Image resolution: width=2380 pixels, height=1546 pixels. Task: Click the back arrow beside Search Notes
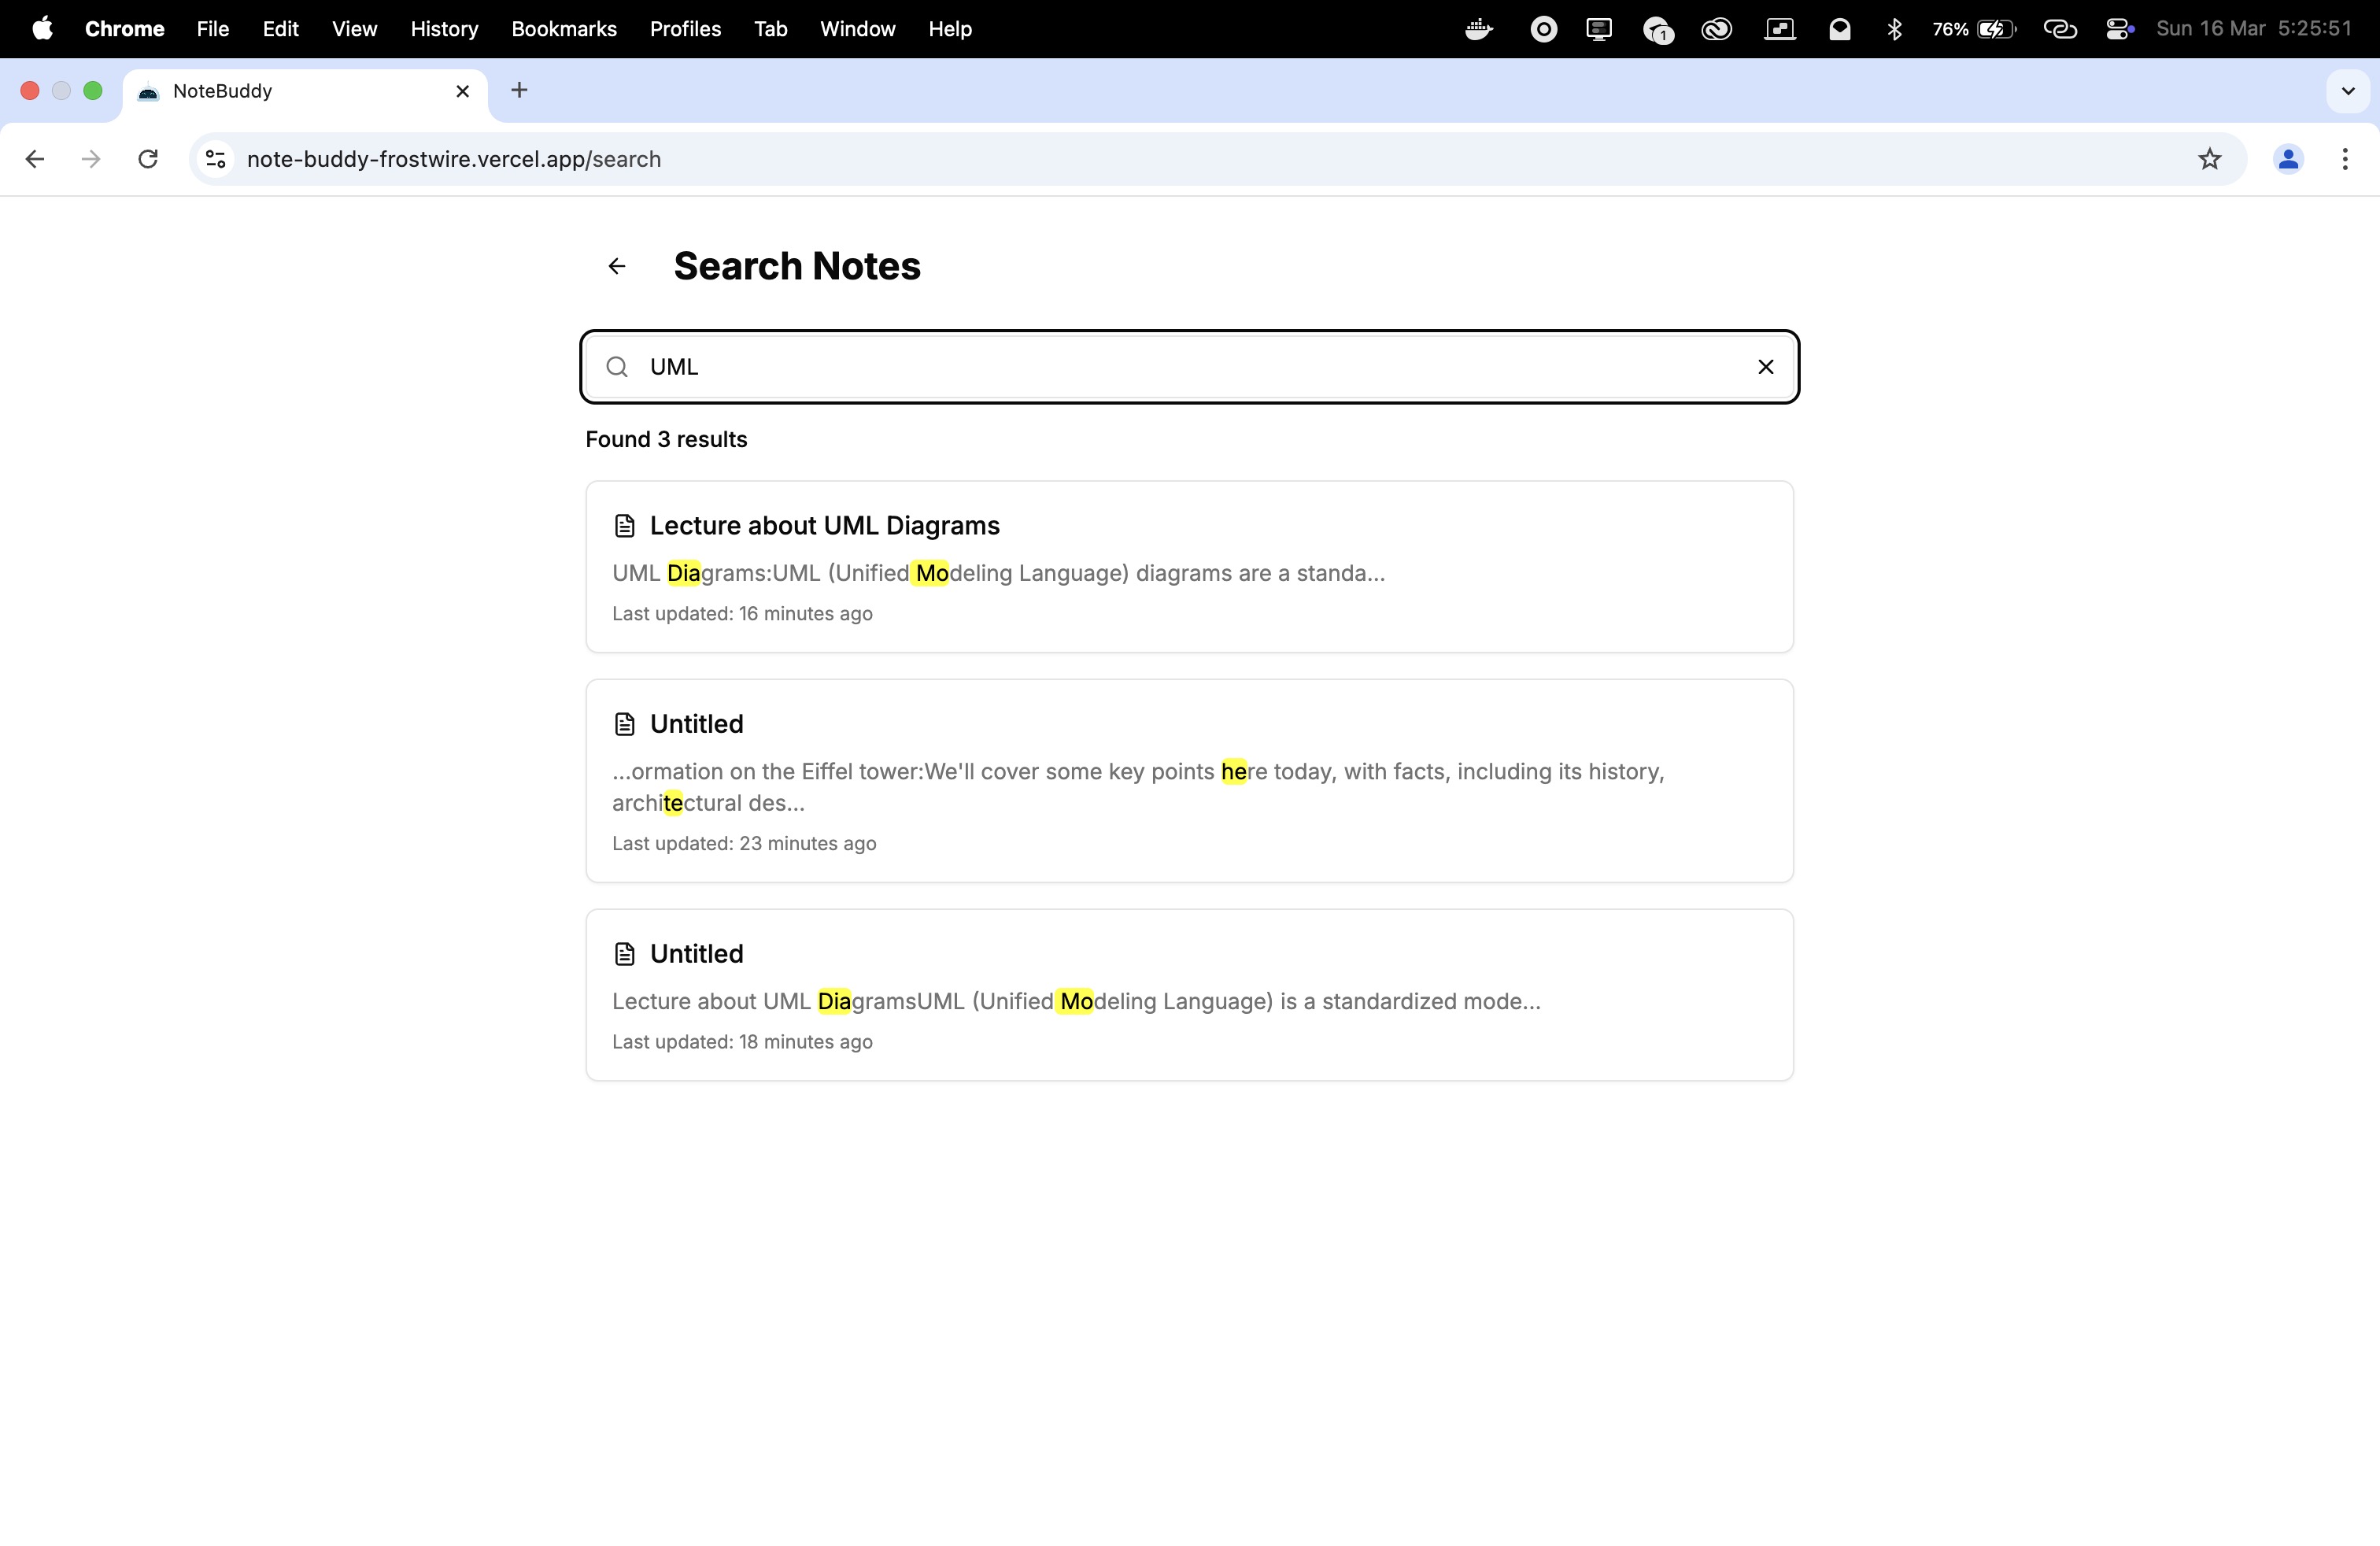617,266
